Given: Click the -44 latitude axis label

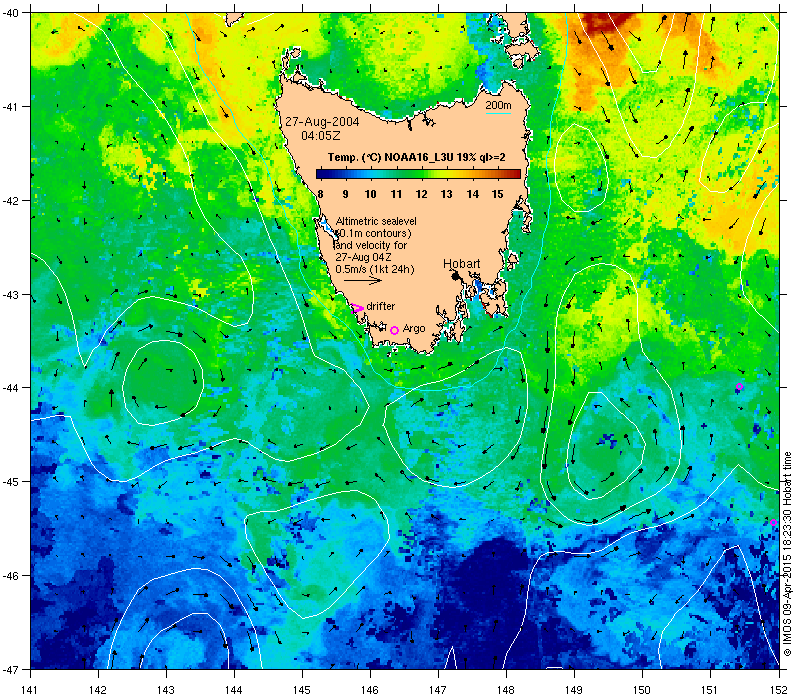Looking at the screenshot, I should point(11,388).
